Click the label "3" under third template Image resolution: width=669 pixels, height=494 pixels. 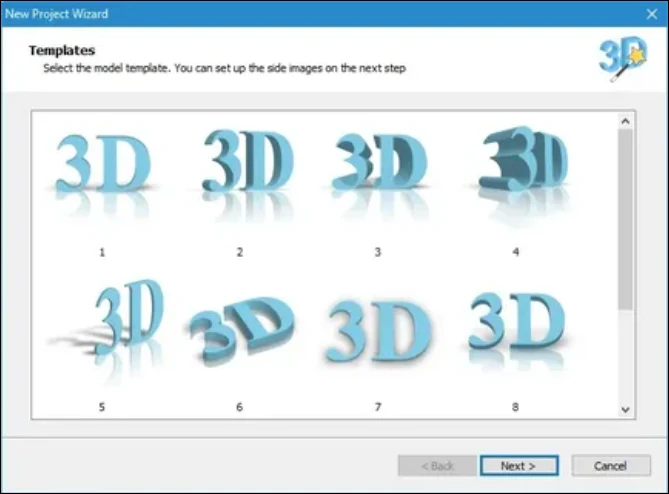pyautogui.click(x=378, y=252)
